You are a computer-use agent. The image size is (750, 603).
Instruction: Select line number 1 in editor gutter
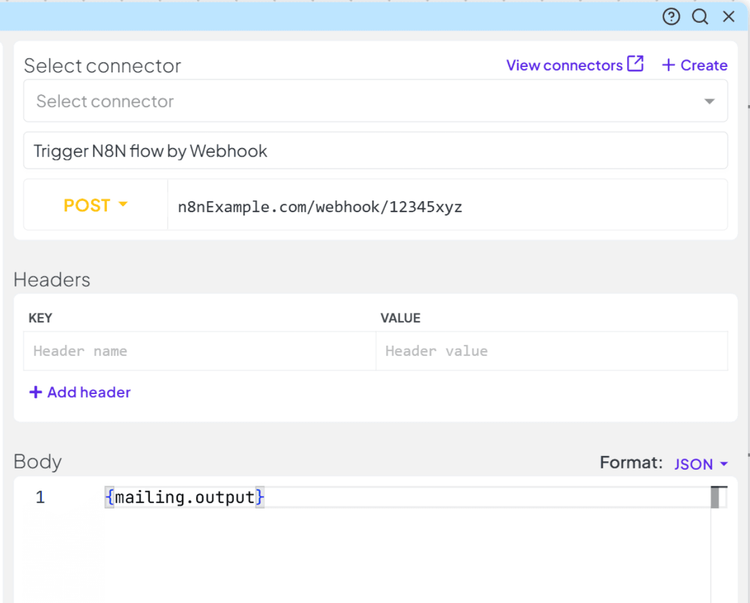point(40,497)
